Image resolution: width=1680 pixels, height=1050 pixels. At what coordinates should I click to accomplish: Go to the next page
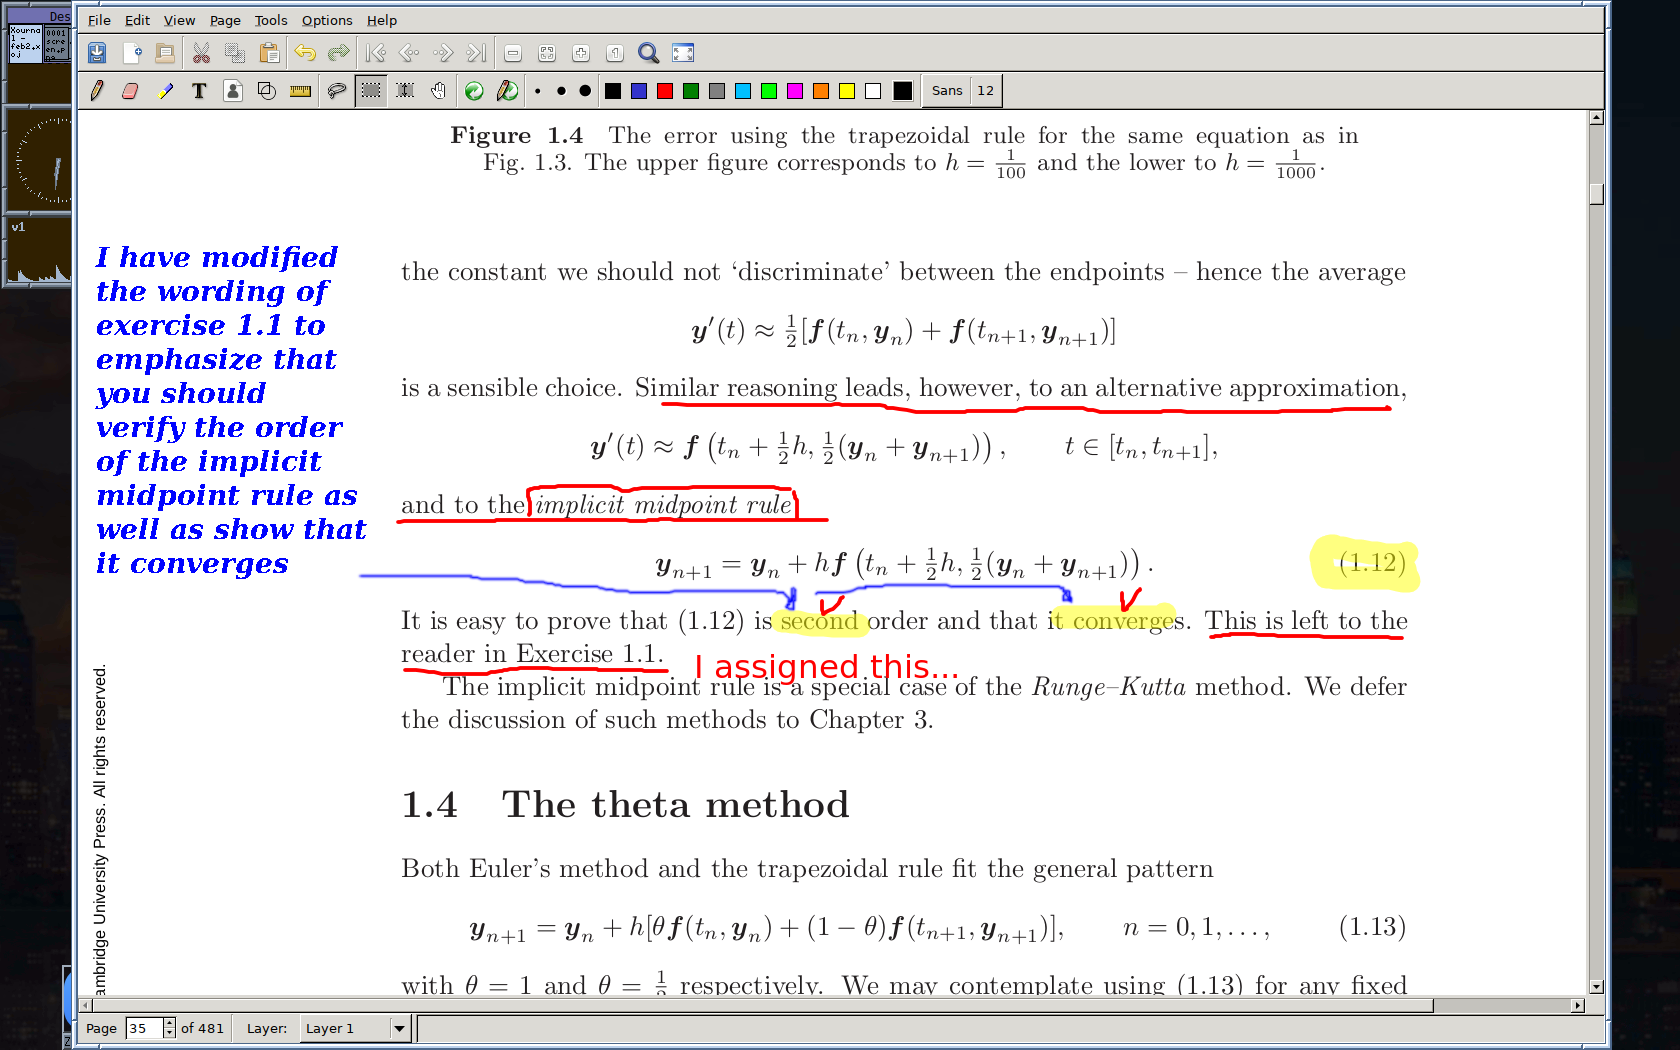click(x=443, y=53)
